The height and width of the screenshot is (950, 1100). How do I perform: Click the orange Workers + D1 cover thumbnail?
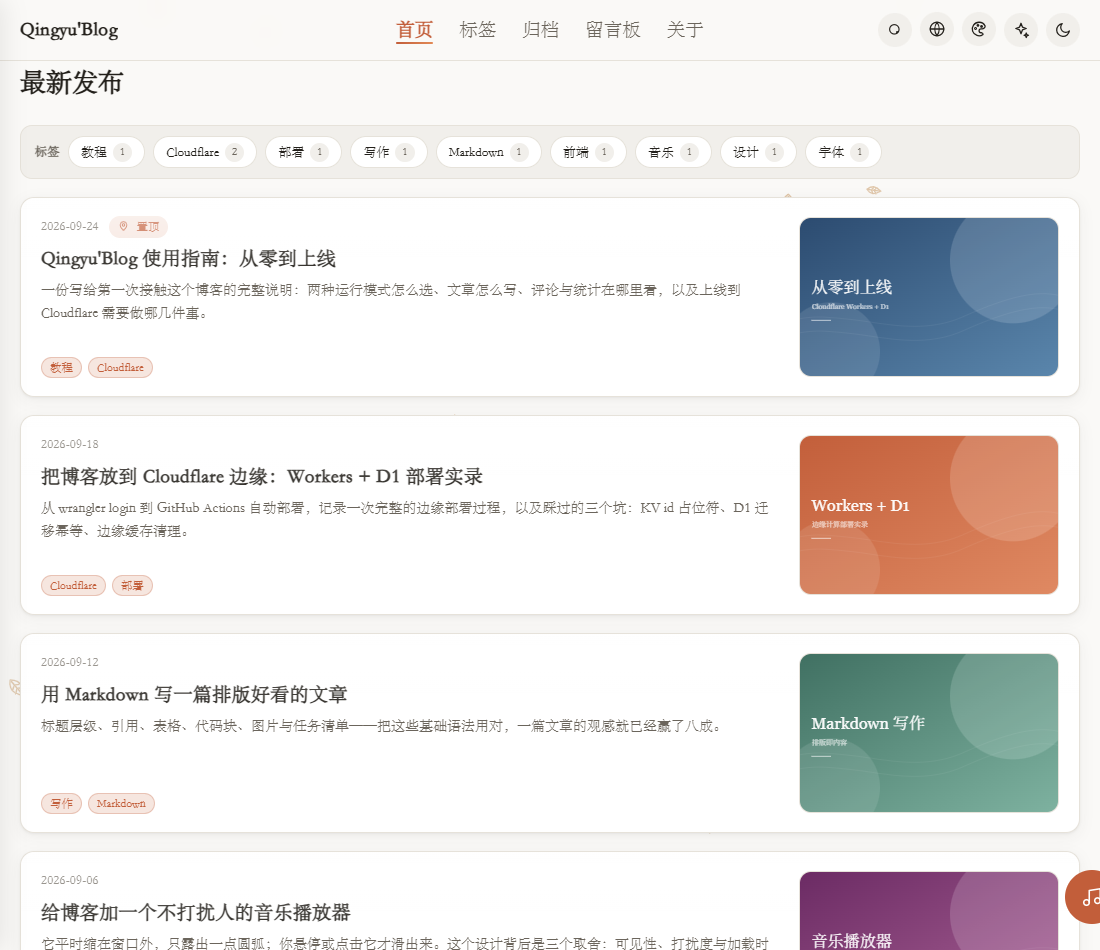[x=929, y=515]
